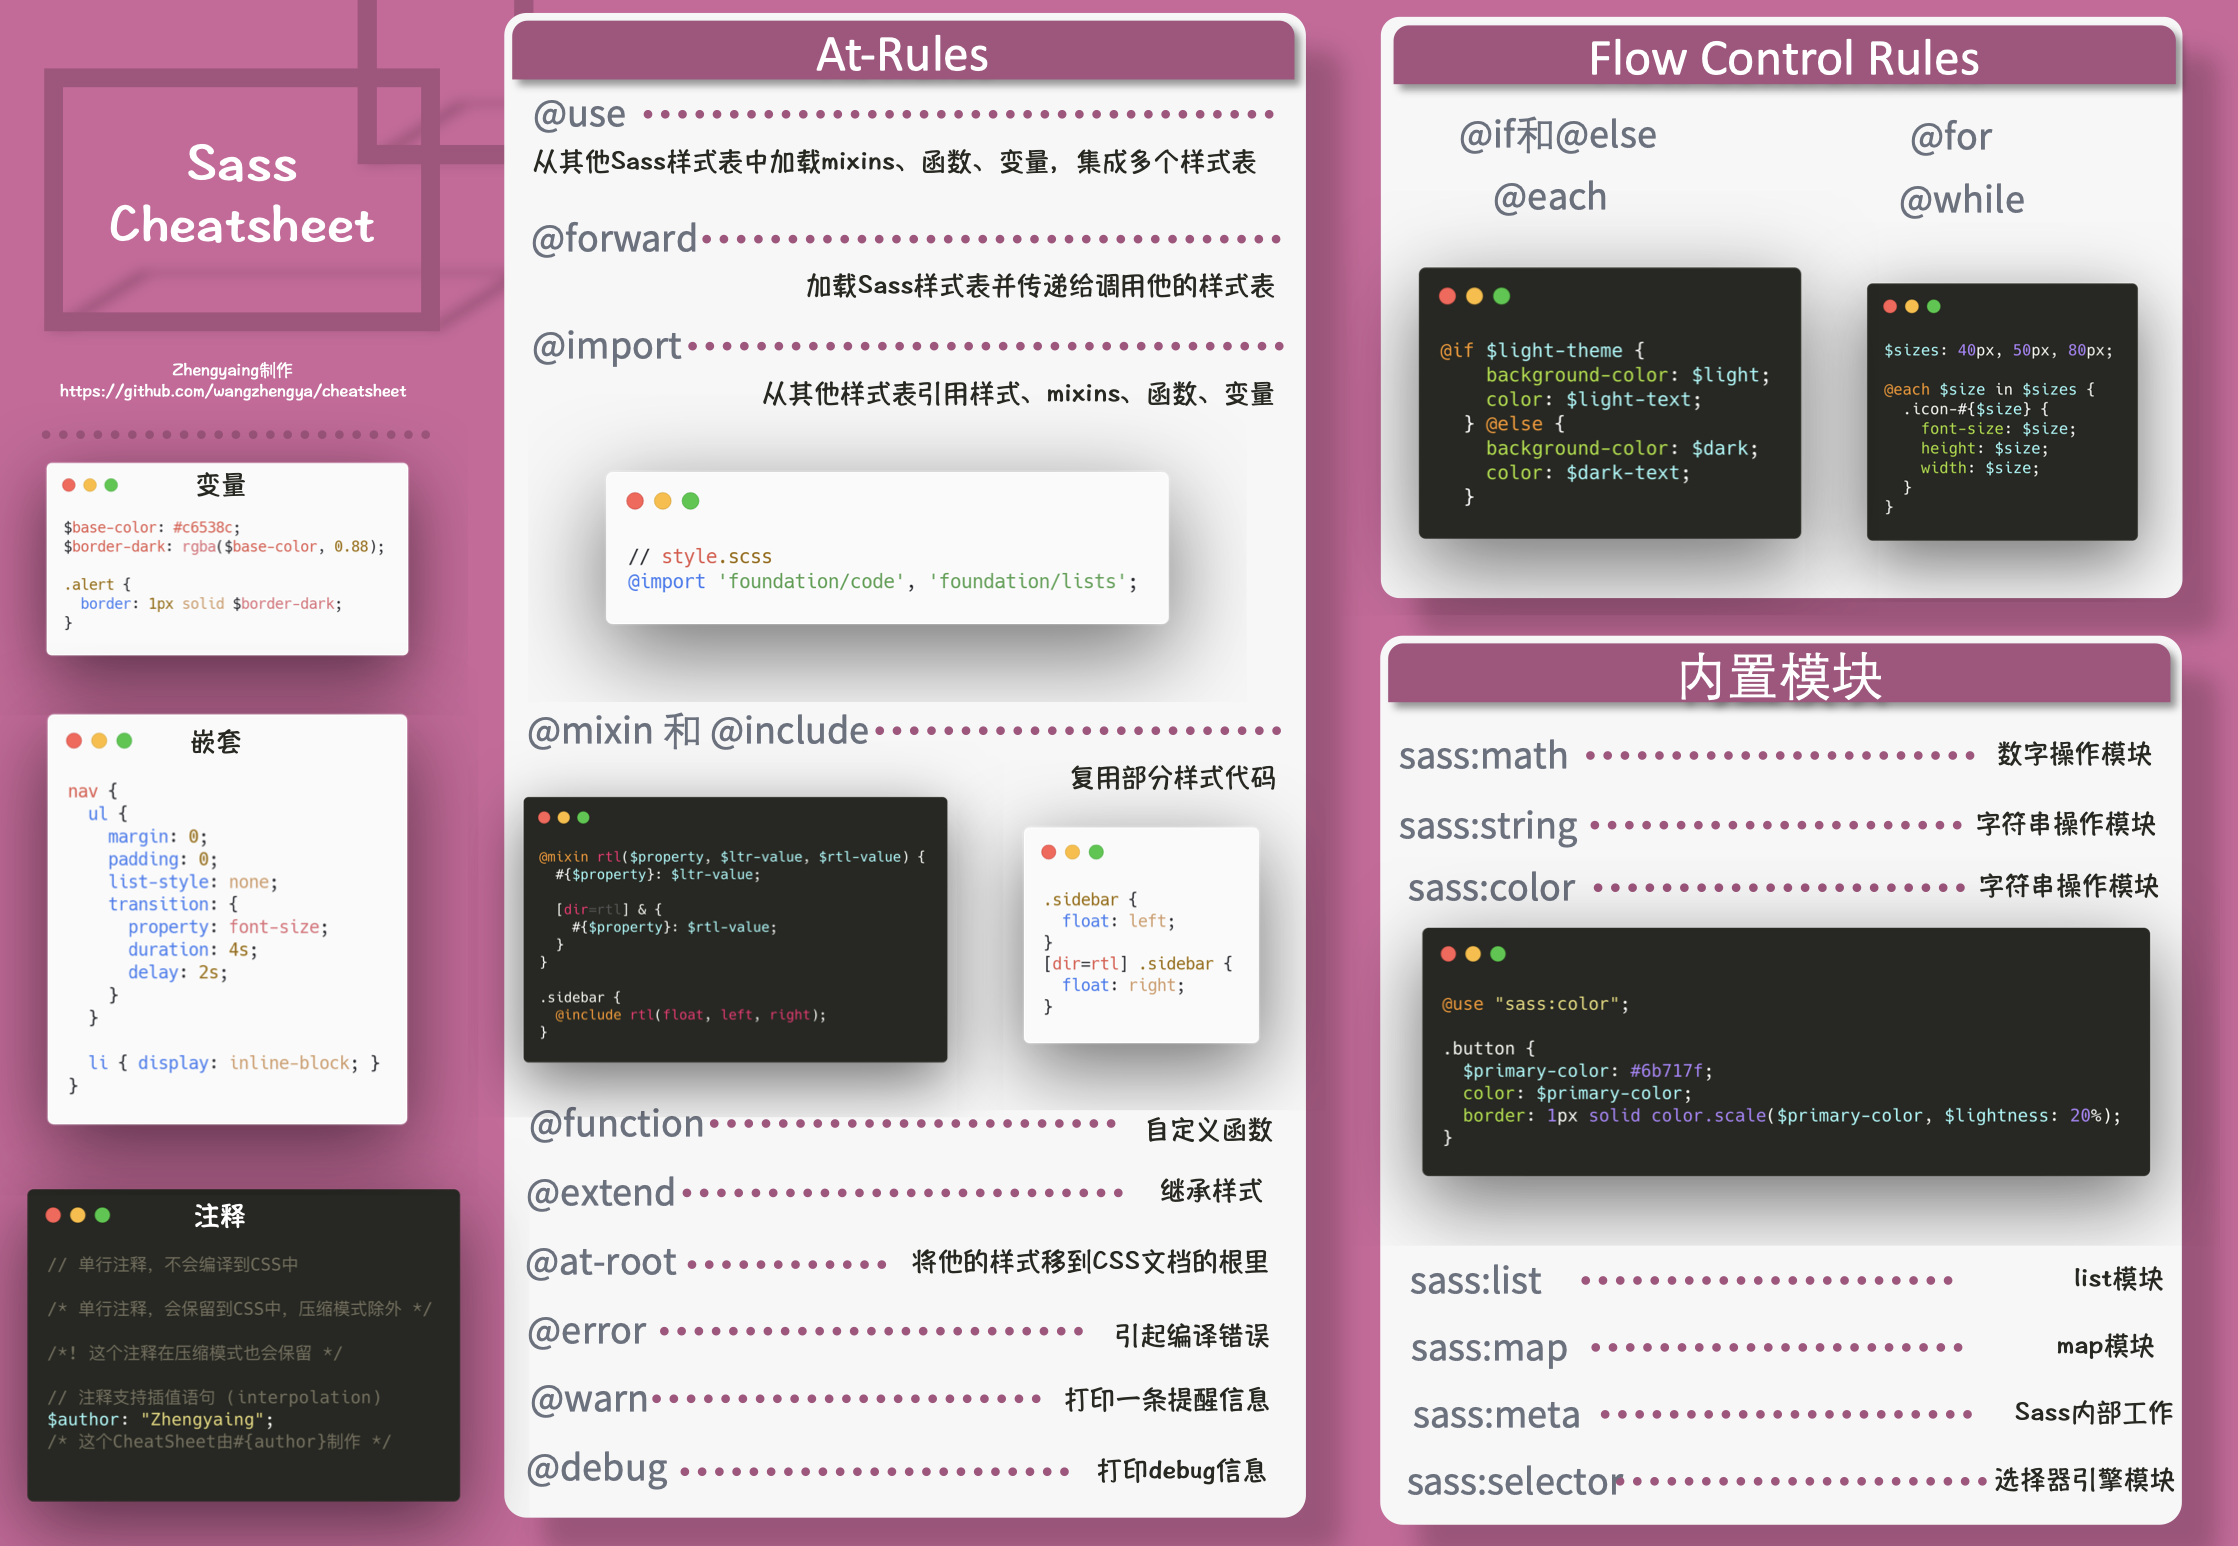Open the github.com/wangzhengya/cheatsheet URL
The image size is (2238, 1546).
233,391
